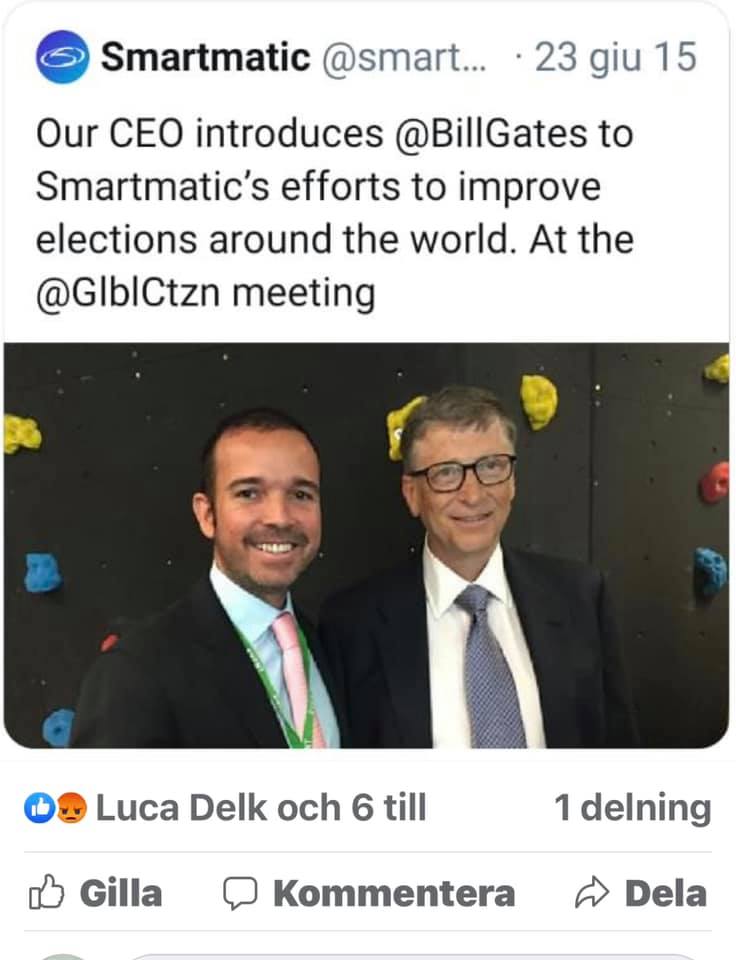Tap the share arrow icon

coord(593,893)
